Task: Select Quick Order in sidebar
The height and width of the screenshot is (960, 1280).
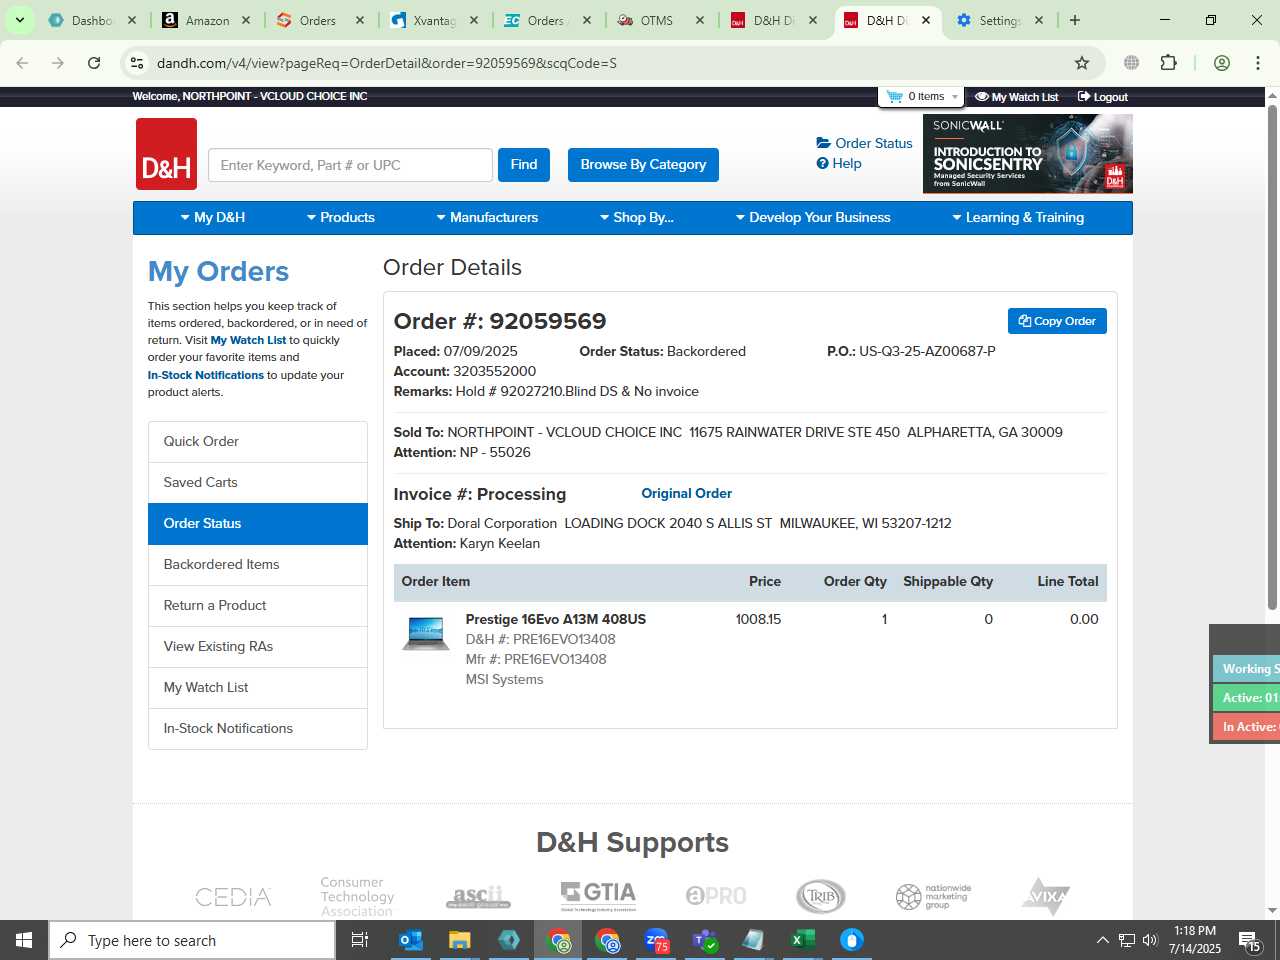Action: (258, 441)
